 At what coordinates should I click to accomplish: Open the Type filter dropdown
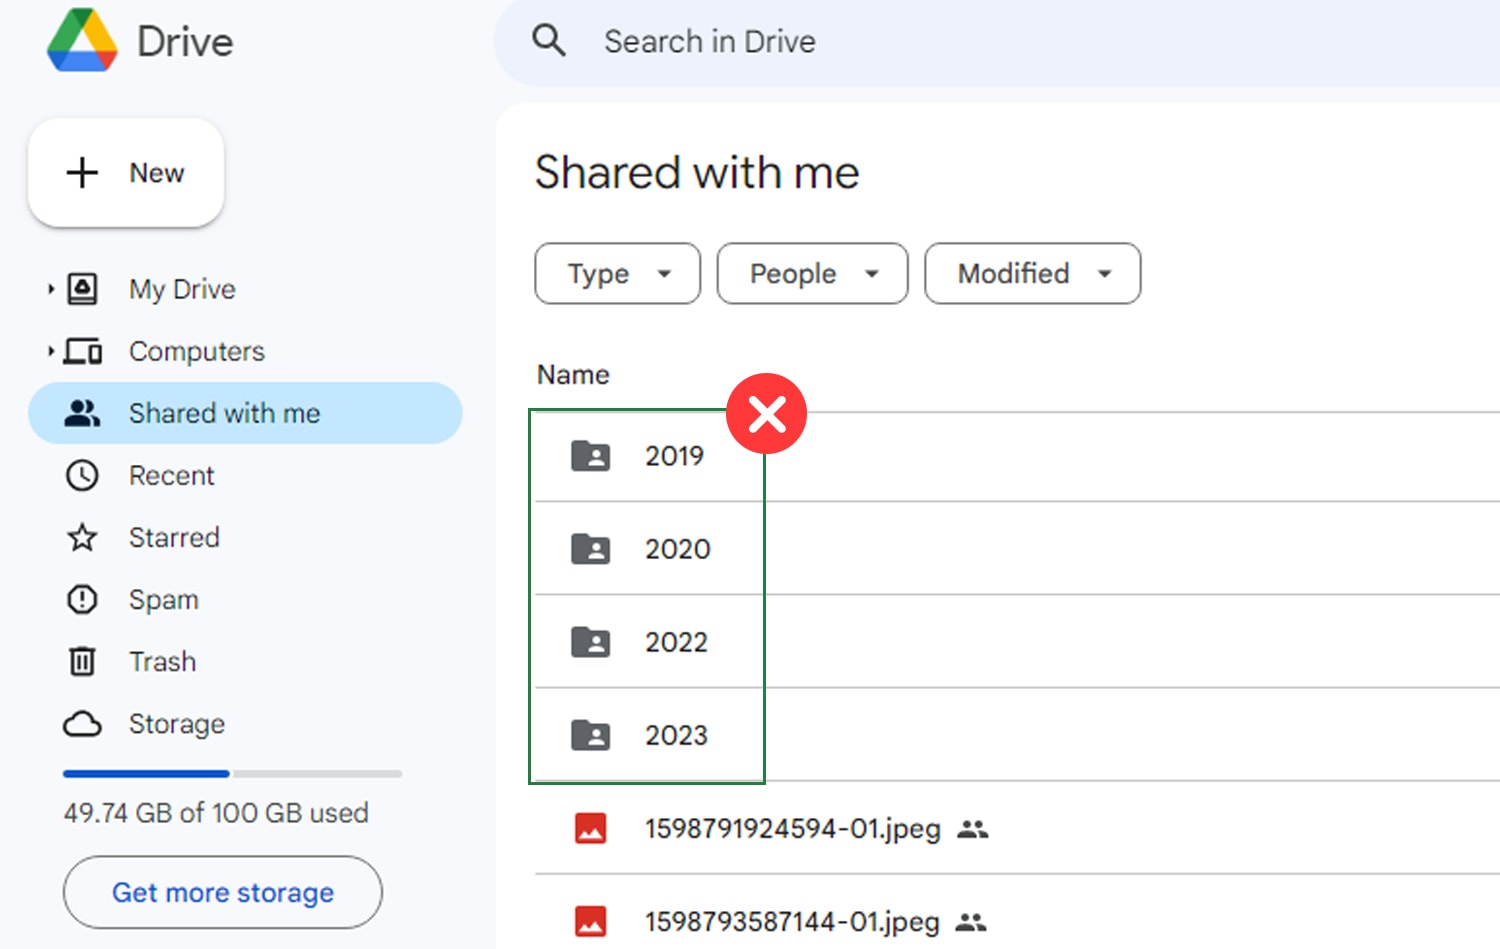616,273
